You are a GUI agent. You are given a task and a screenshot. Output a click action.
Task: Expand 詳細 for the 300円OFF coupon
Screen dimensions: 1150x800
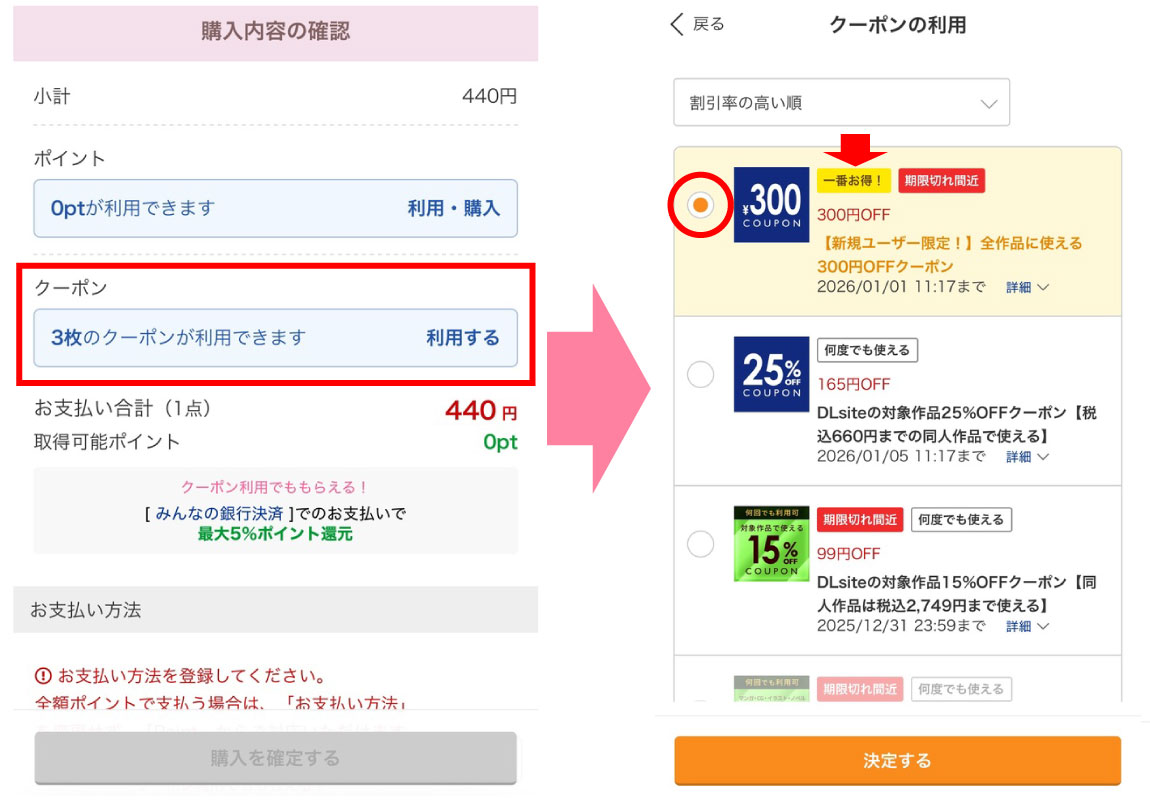coord(1027,287)
